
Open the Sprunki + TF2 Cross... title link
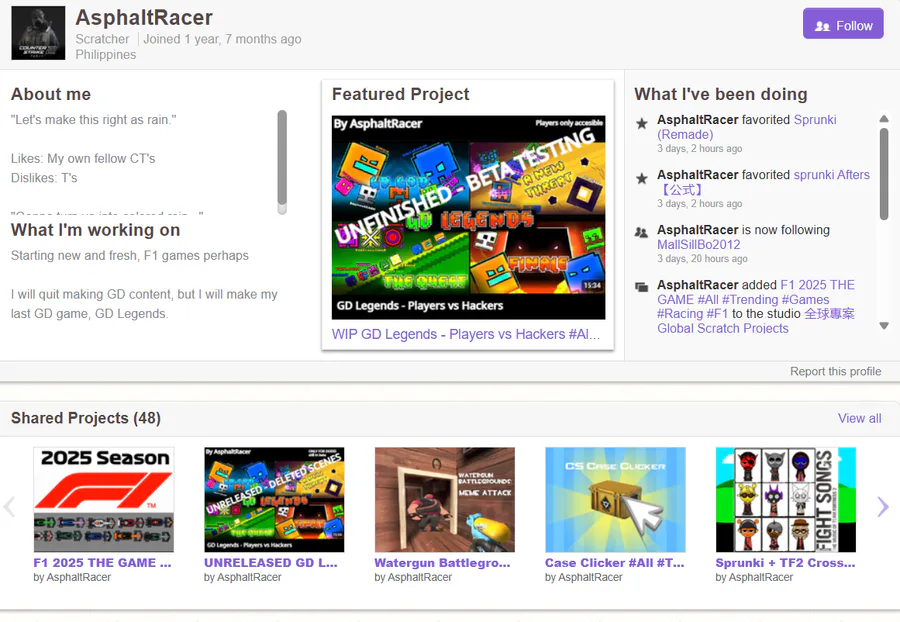pyautogui.click(x=785, y=563)
